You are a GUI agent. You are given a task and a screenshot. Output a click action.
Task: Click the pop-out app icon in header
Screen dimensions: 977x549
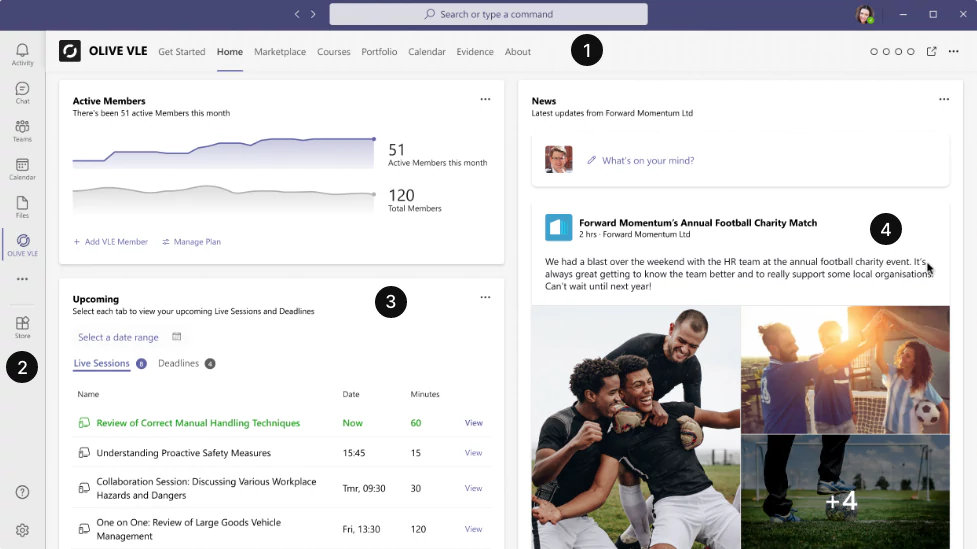[932, 52]
